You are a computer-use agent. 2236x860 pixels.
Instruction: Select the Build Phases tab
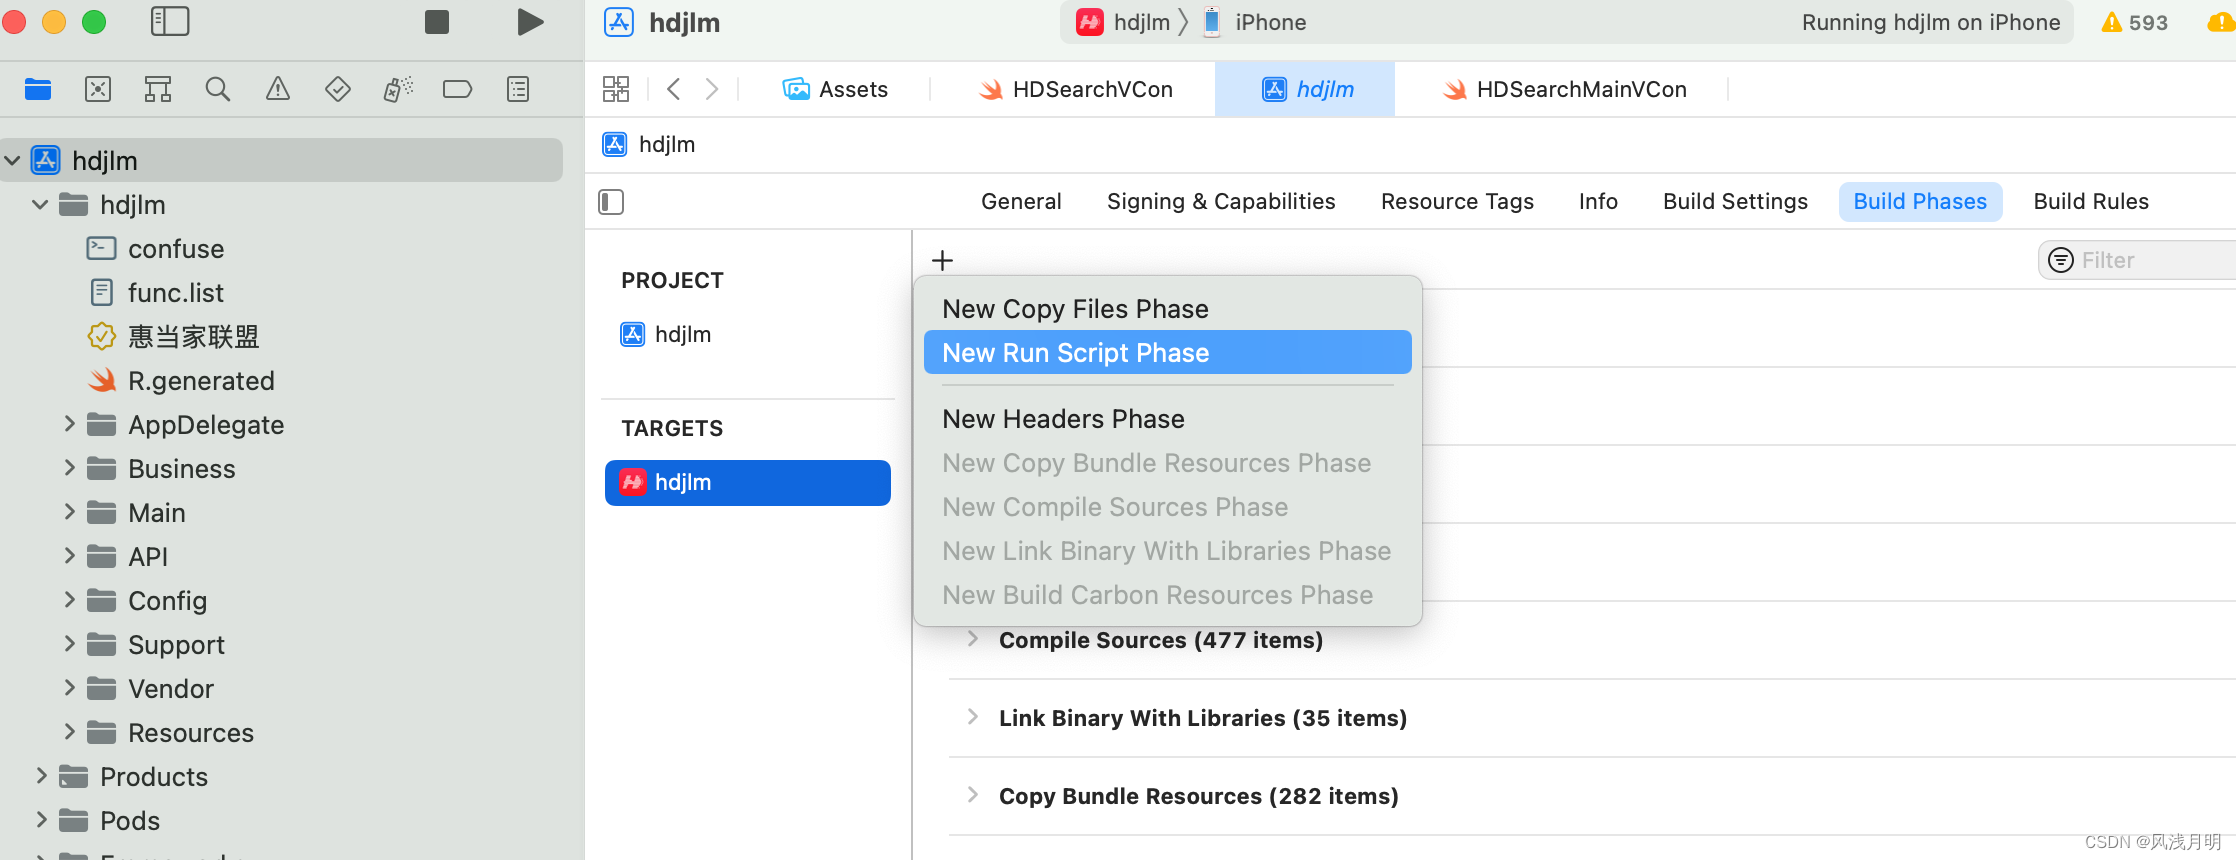(x=1920, y=201)
